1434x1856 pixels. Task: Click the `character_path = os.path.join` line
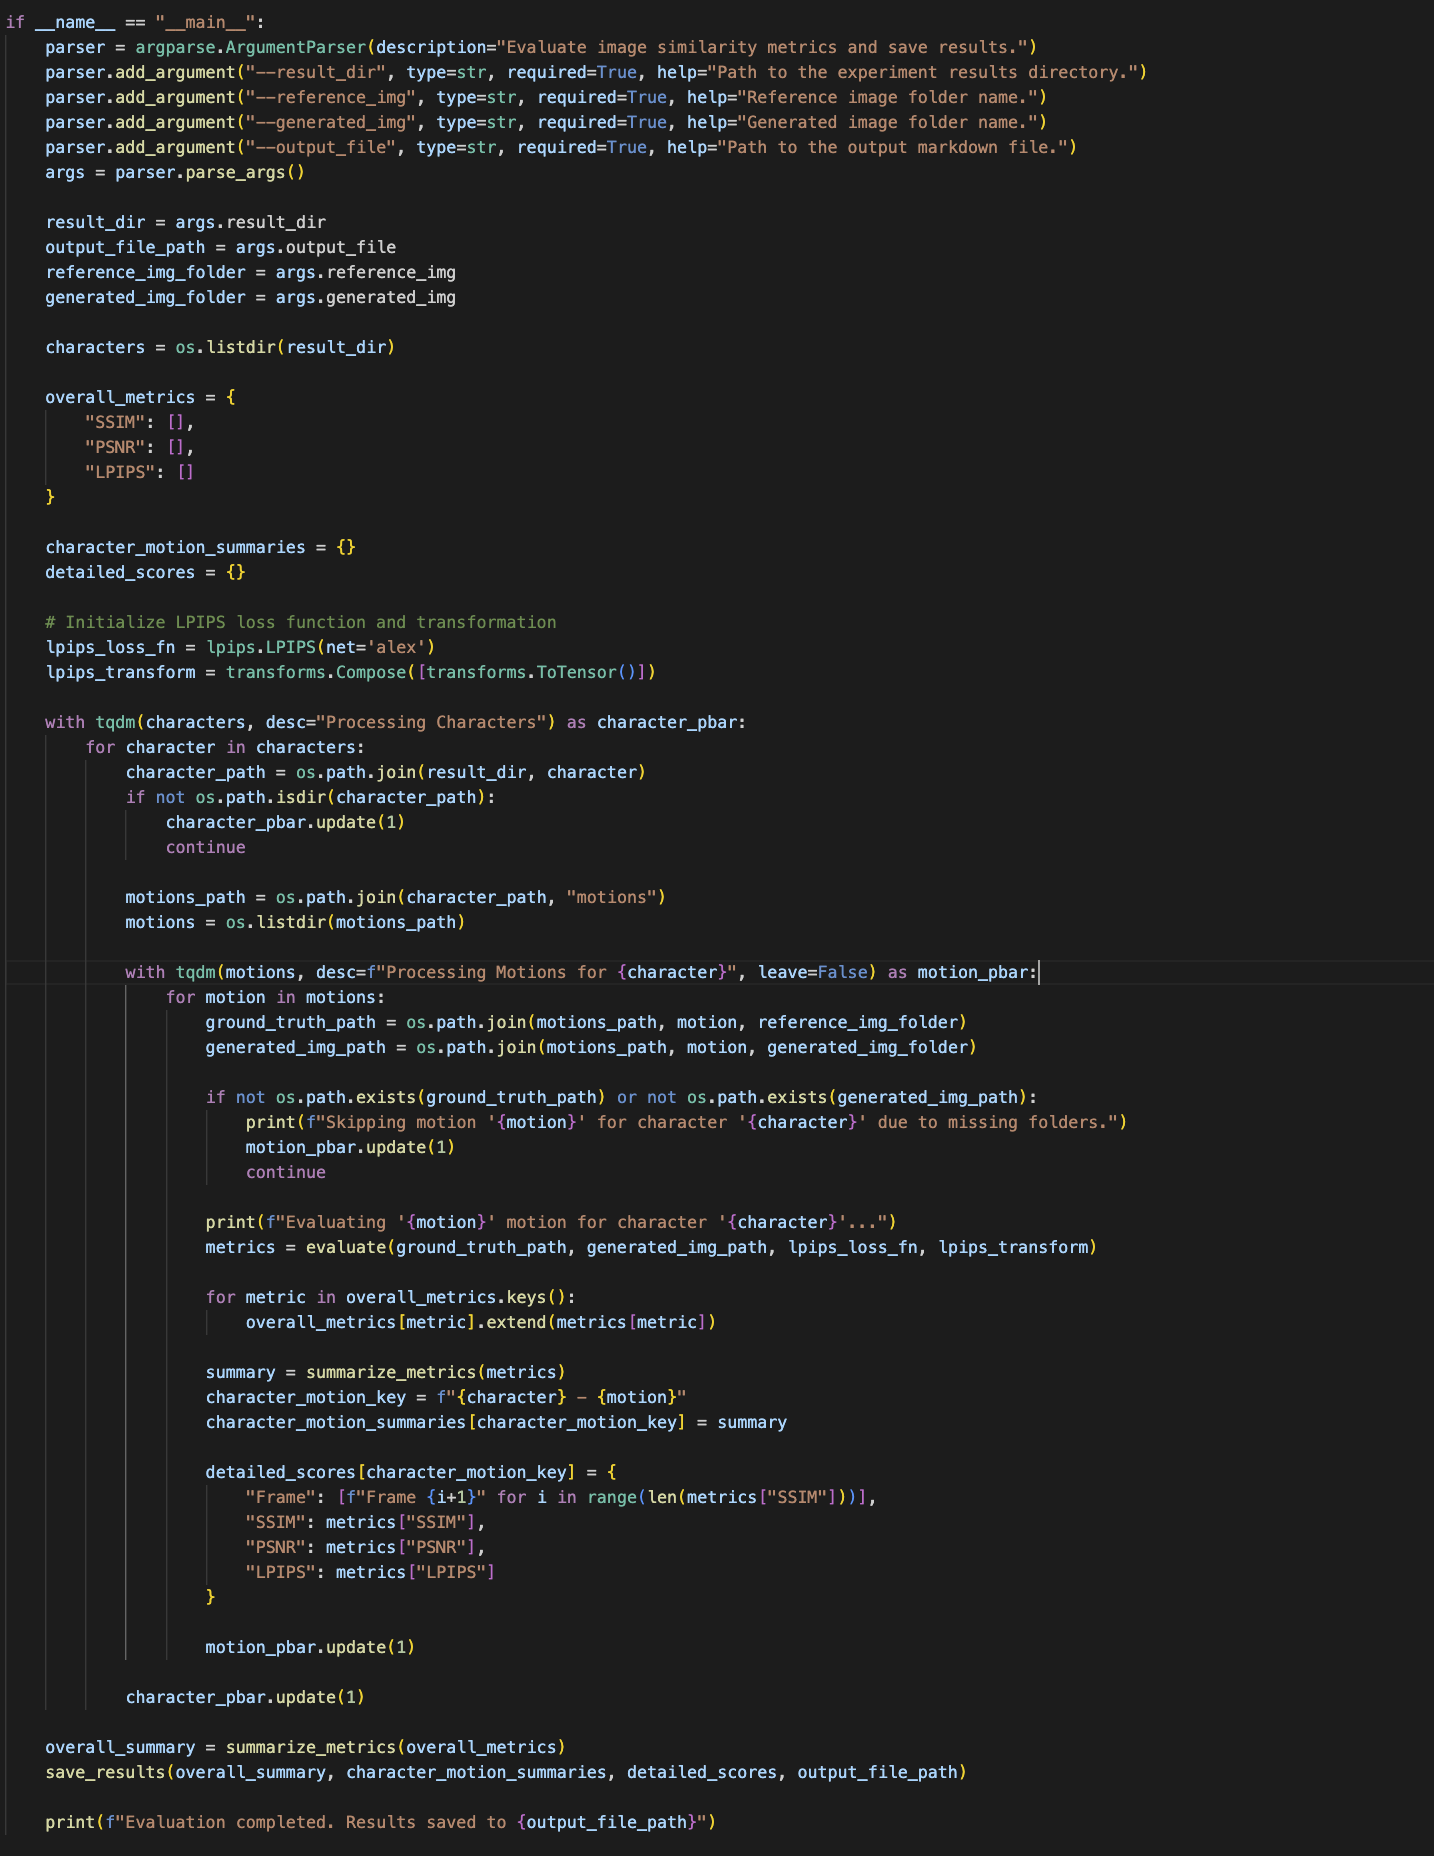(386, 772)
